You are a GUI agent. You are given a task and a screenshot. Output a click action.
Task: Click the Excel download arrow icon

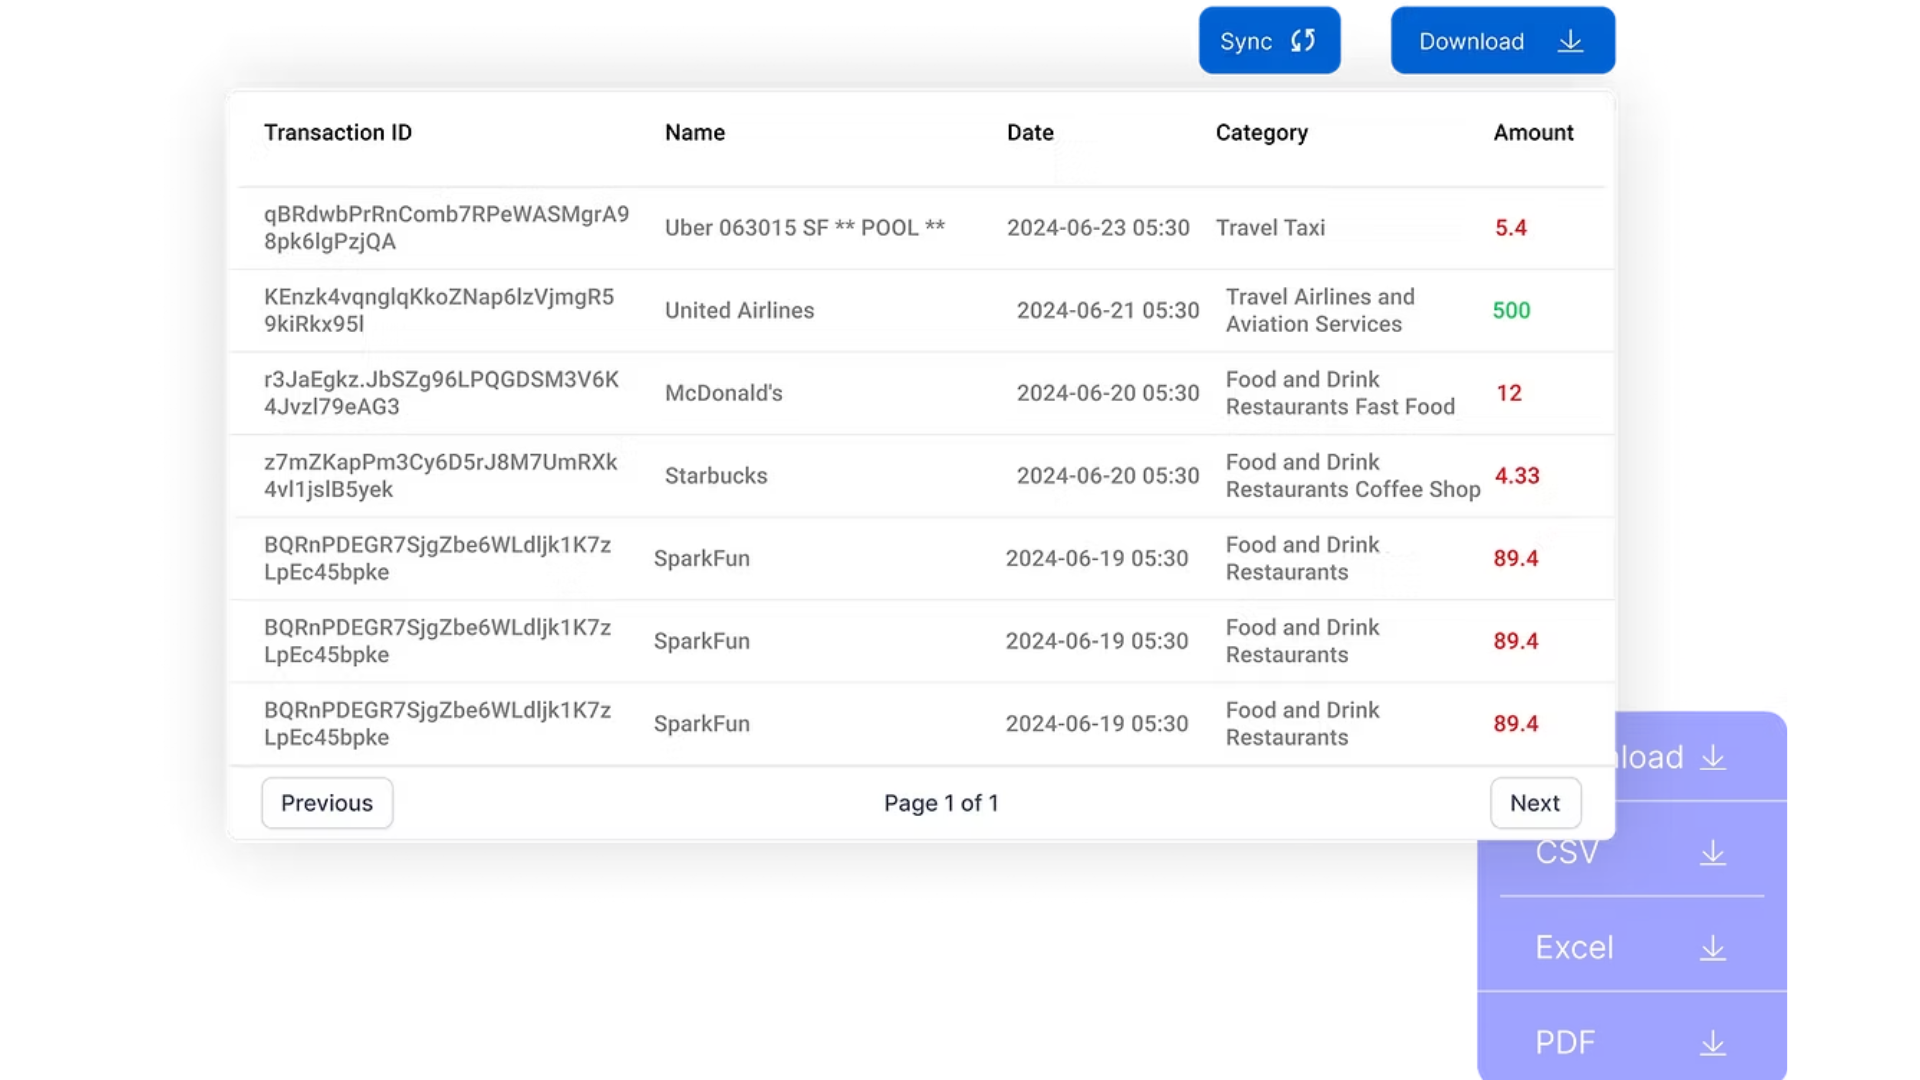(x=1712, y=948)
